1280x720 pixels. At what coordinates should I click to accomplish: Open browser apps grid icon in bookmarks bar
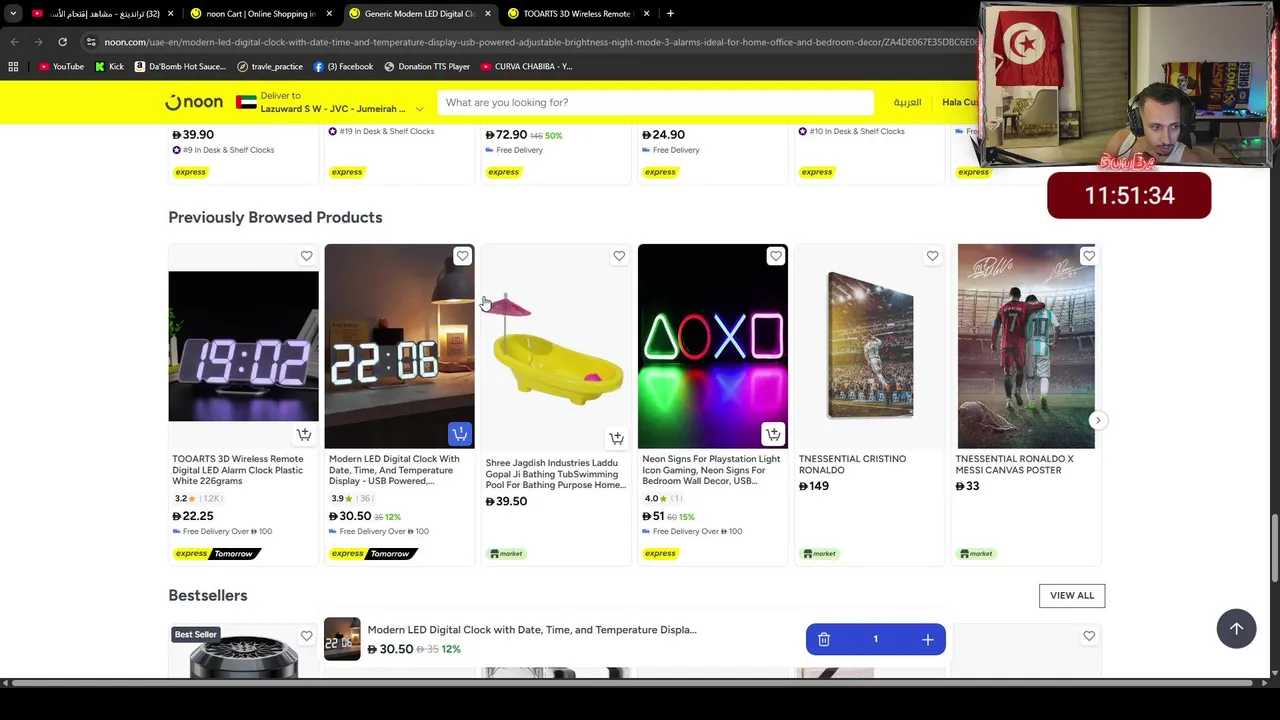point(13,66)
